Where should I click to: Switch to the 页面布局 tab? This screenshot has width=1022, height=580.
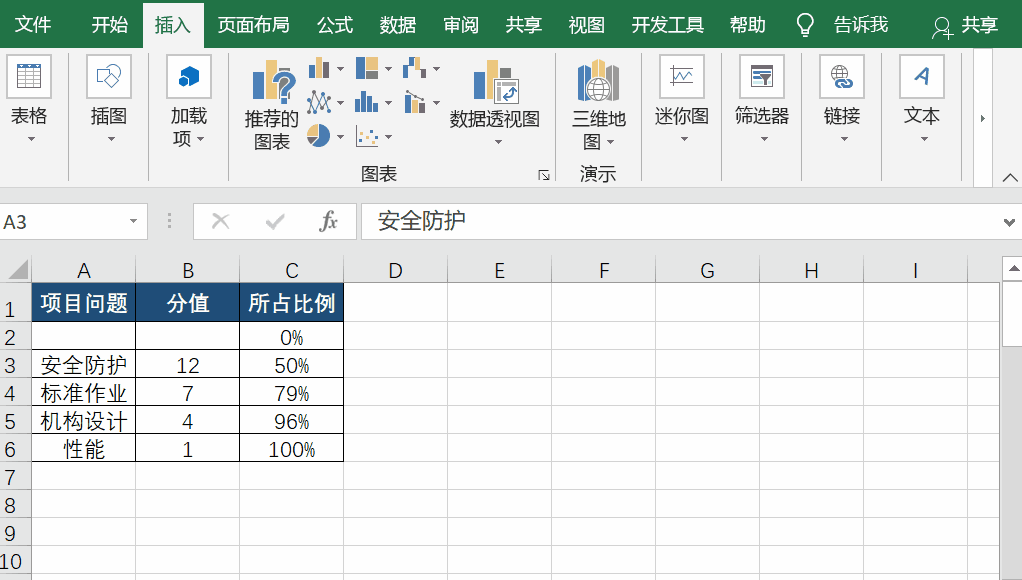tap(254, 25)
